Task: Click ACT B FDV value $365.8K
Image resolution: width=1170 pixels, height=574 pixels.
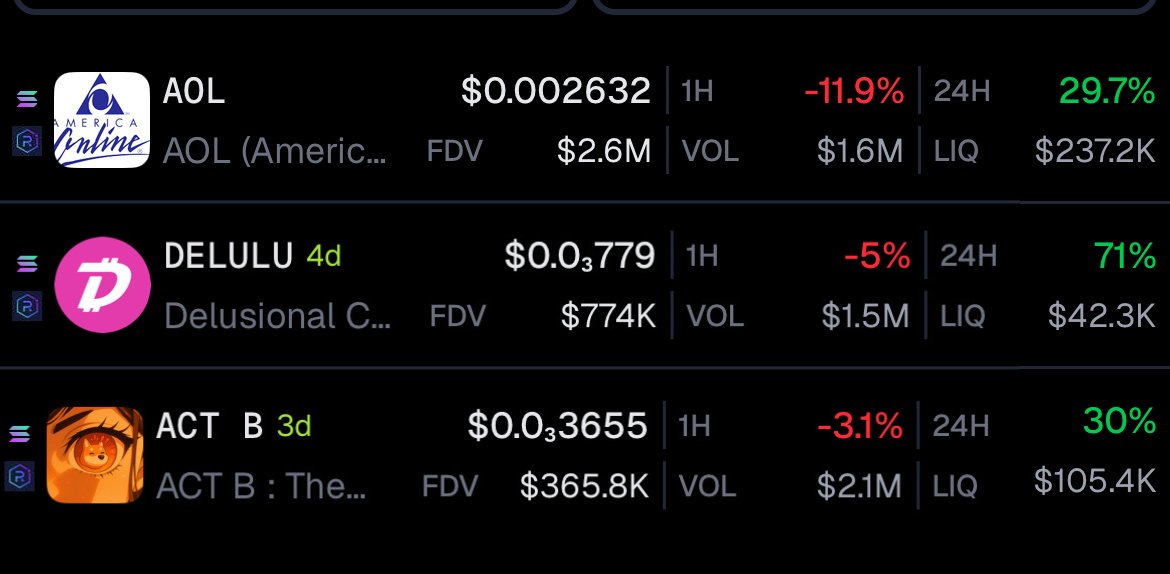Action: click(585, 487)
